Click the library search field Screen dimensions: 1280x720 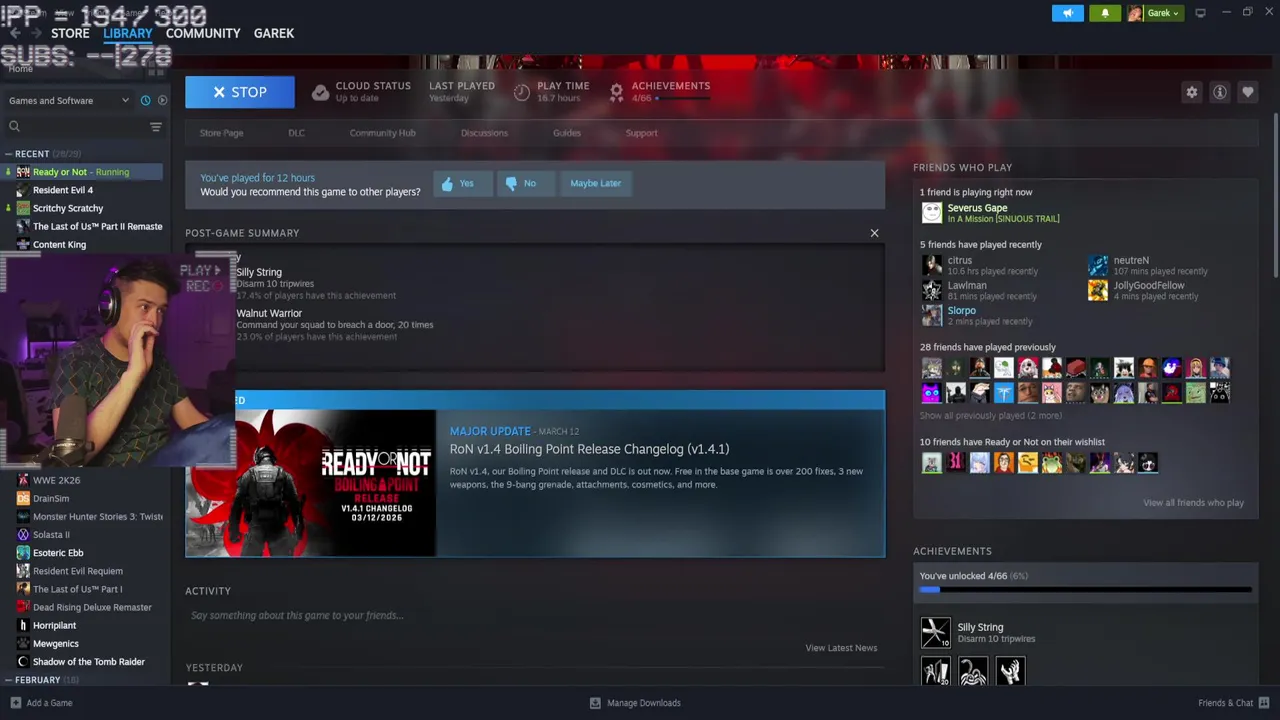(x=75, y=126)
